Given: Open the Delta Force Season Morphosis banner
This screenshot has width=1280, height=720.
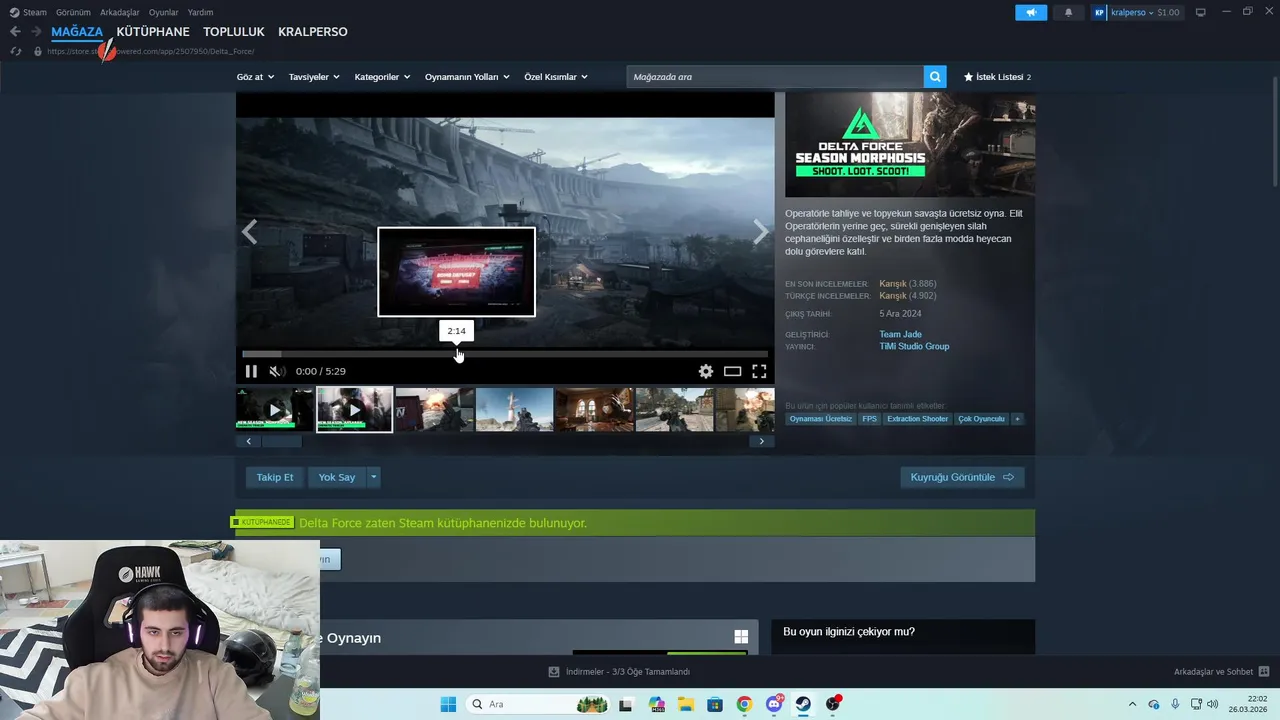Looking at the screenshot, I should click(910, 145).
